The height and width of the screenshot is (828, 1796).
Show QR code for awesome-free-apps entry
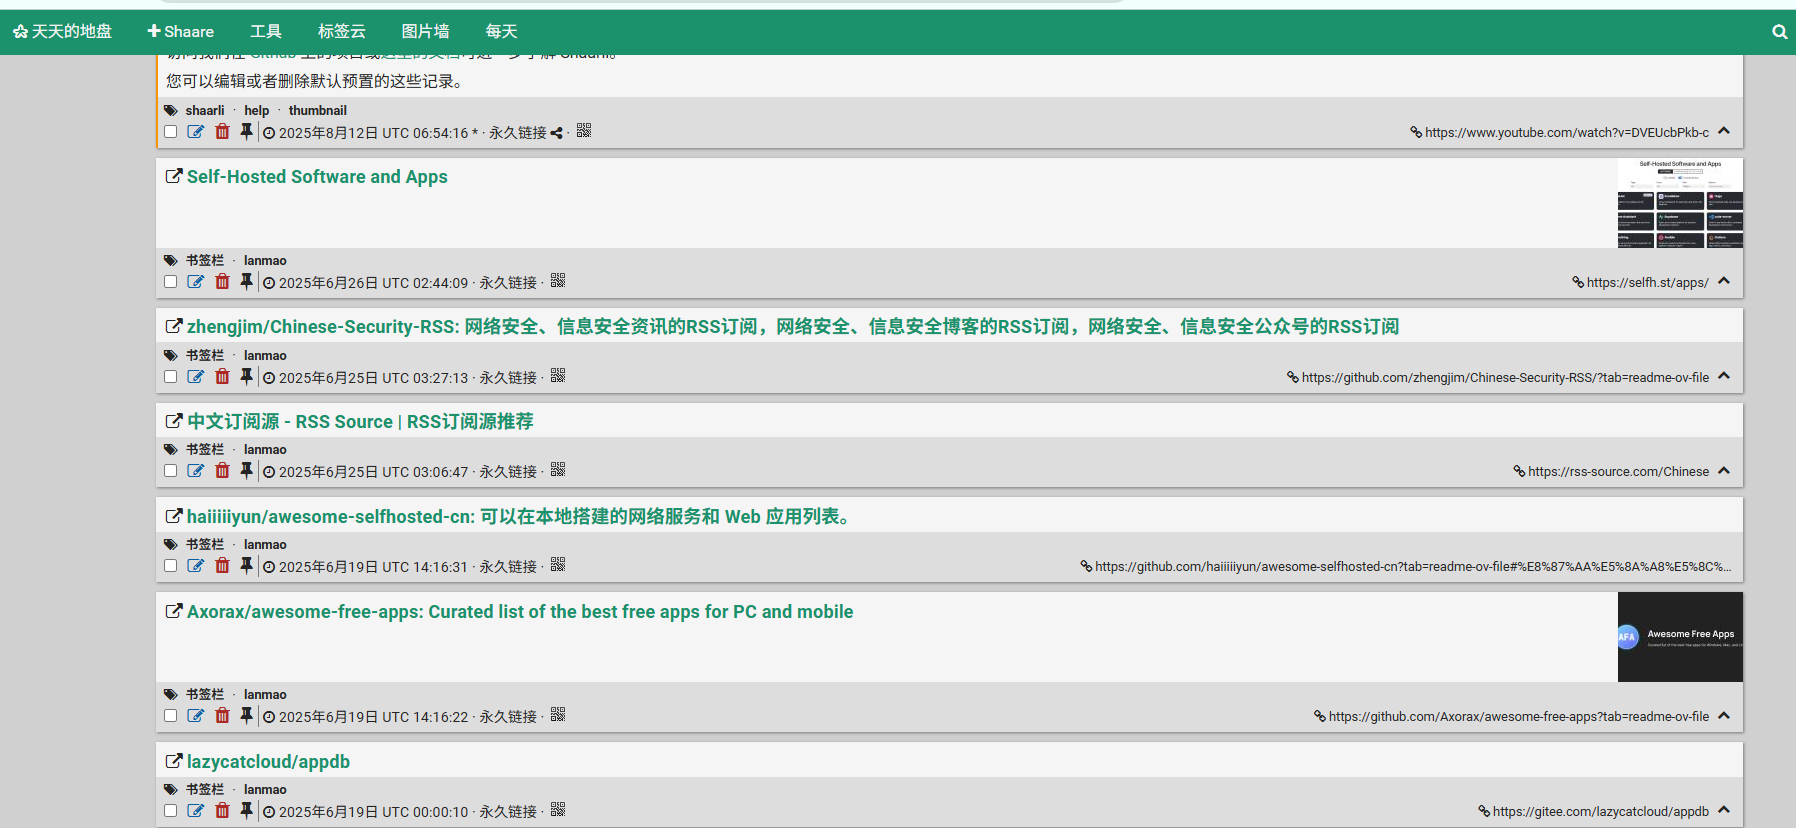[558, 715]
